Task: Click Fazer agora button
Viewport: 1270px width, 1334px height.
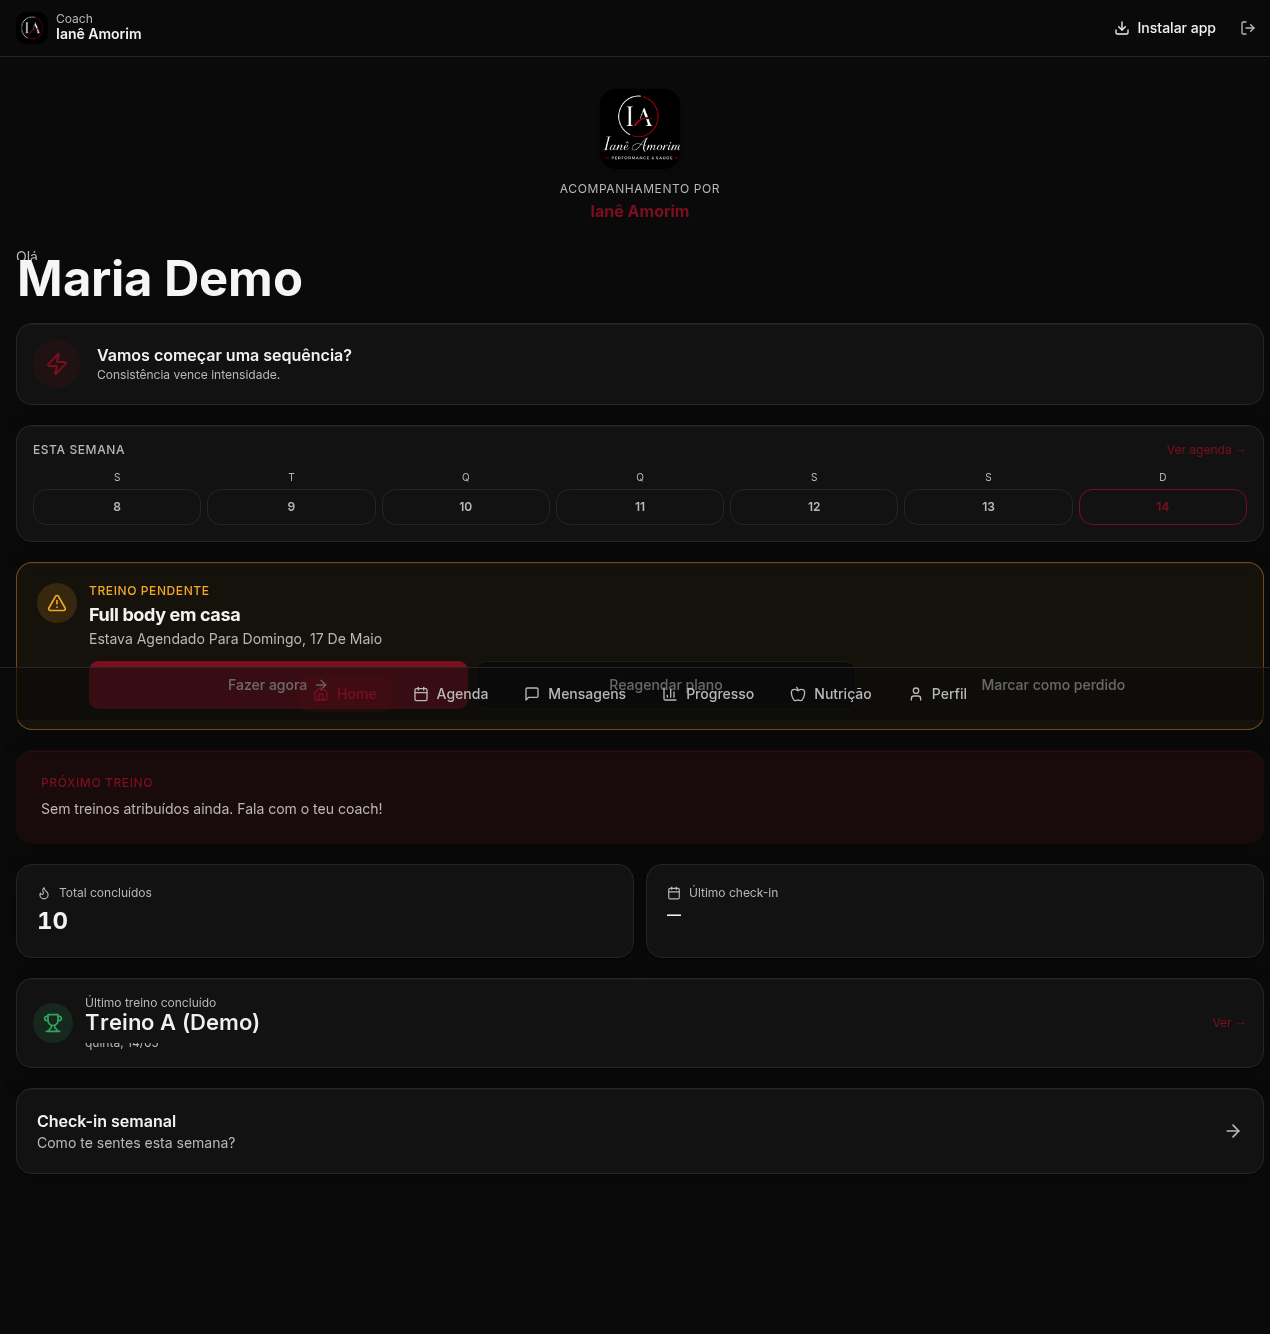Action: (278, 685)
